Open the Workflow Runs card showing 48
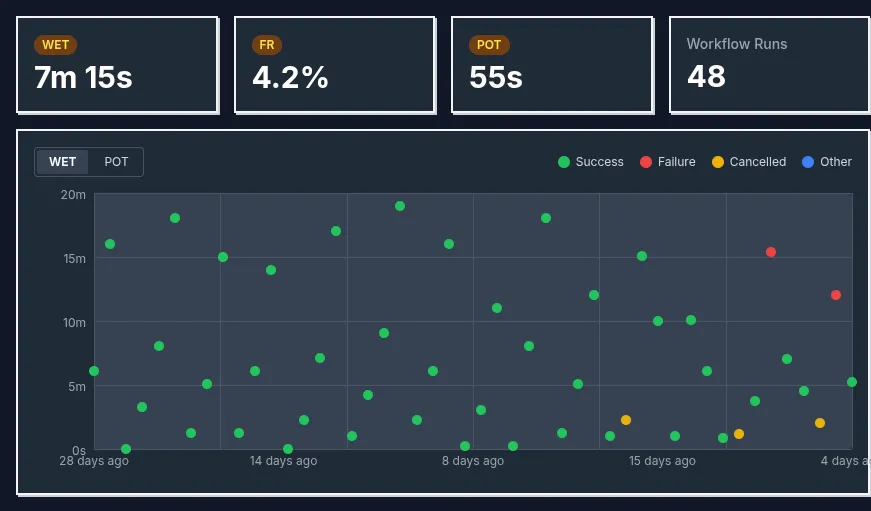 coord(768,65)
